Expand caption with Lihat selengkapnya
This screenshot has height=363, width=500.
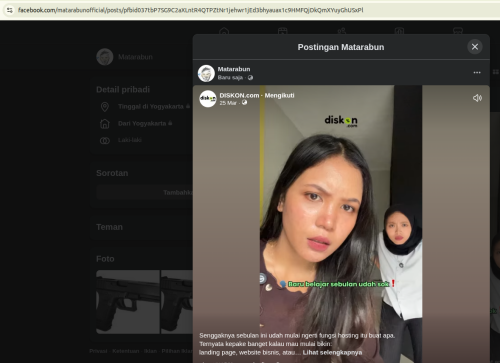[332, 352]
